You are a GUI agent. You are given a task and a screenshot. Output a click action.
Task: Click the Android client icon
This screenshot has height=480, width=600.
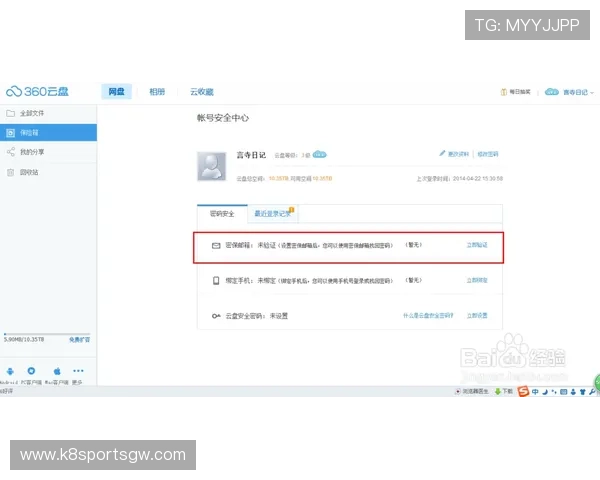[x=10, y=371]
